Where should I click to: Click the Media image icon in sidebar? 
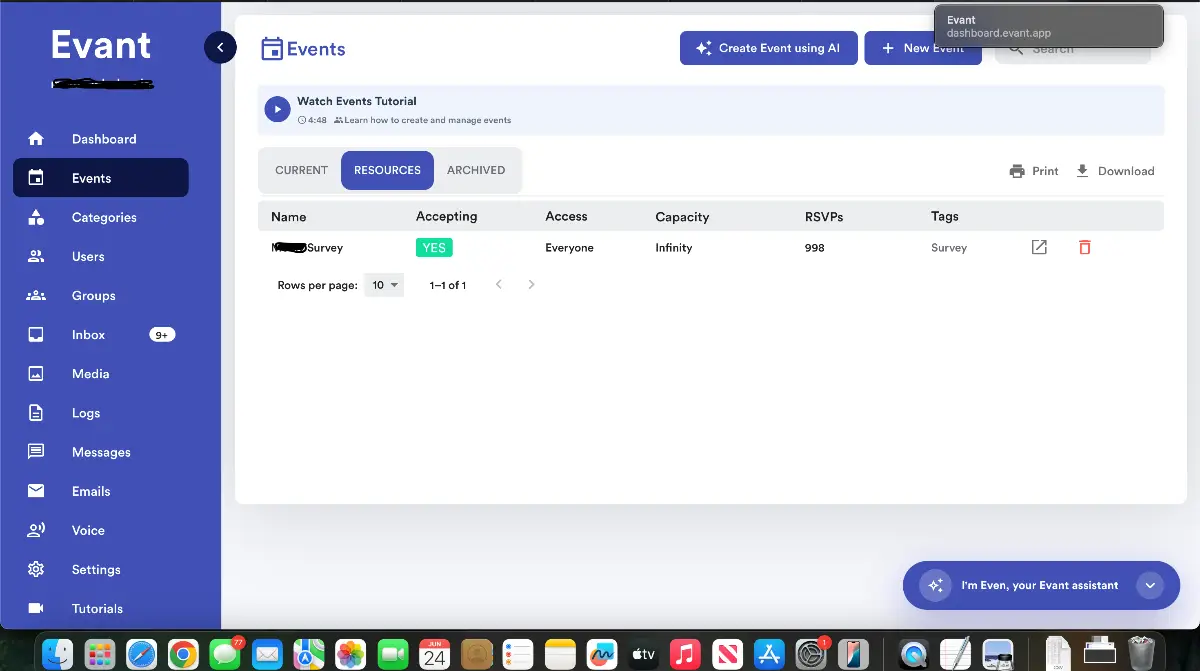[x=36, y=373]
